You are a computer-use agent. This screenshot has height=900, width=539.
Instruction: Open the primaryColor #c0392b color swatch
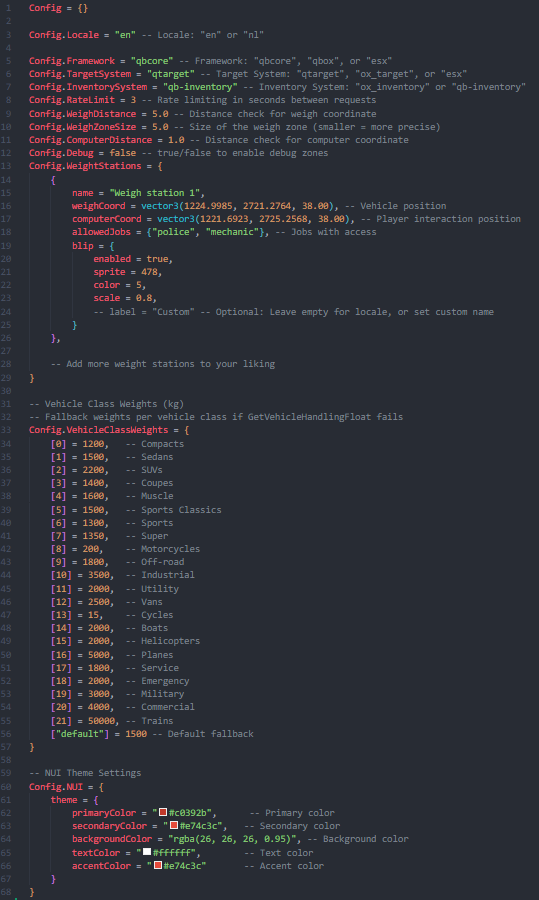163,812
